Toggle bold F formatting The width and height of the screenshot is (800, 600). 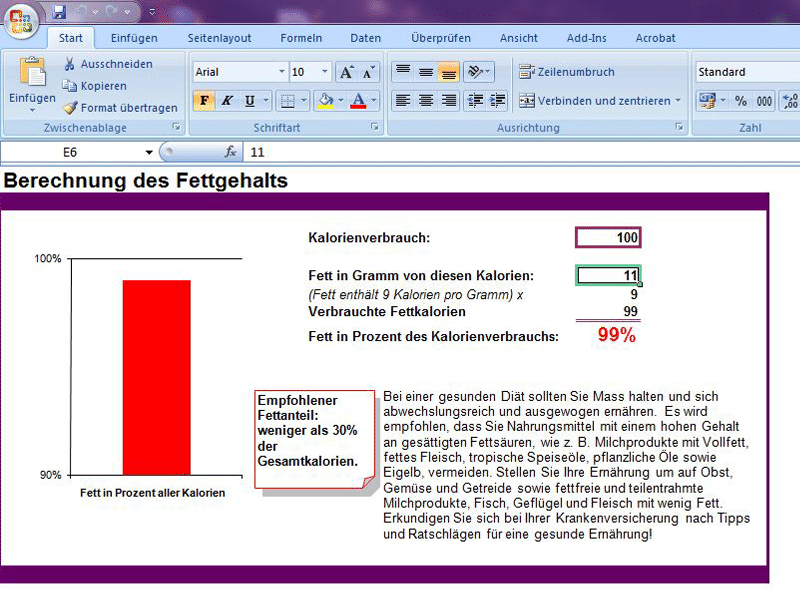point(204,101)
